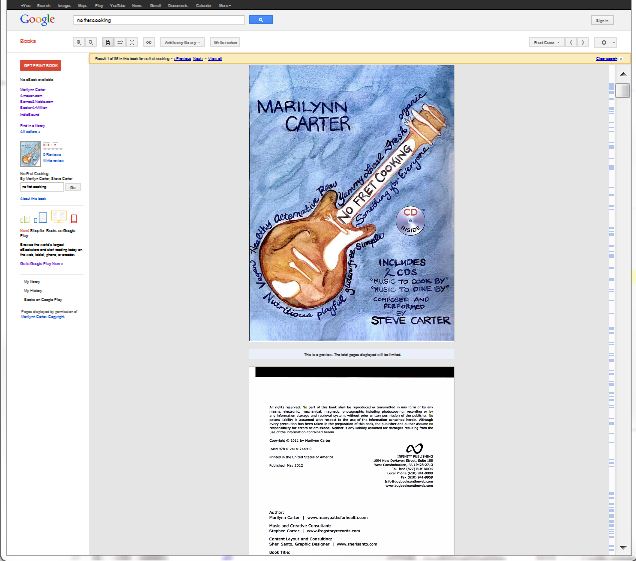This screenshot has width=636, height=561.
Task: Go to previous page arrow
Action: click(571, 43)
